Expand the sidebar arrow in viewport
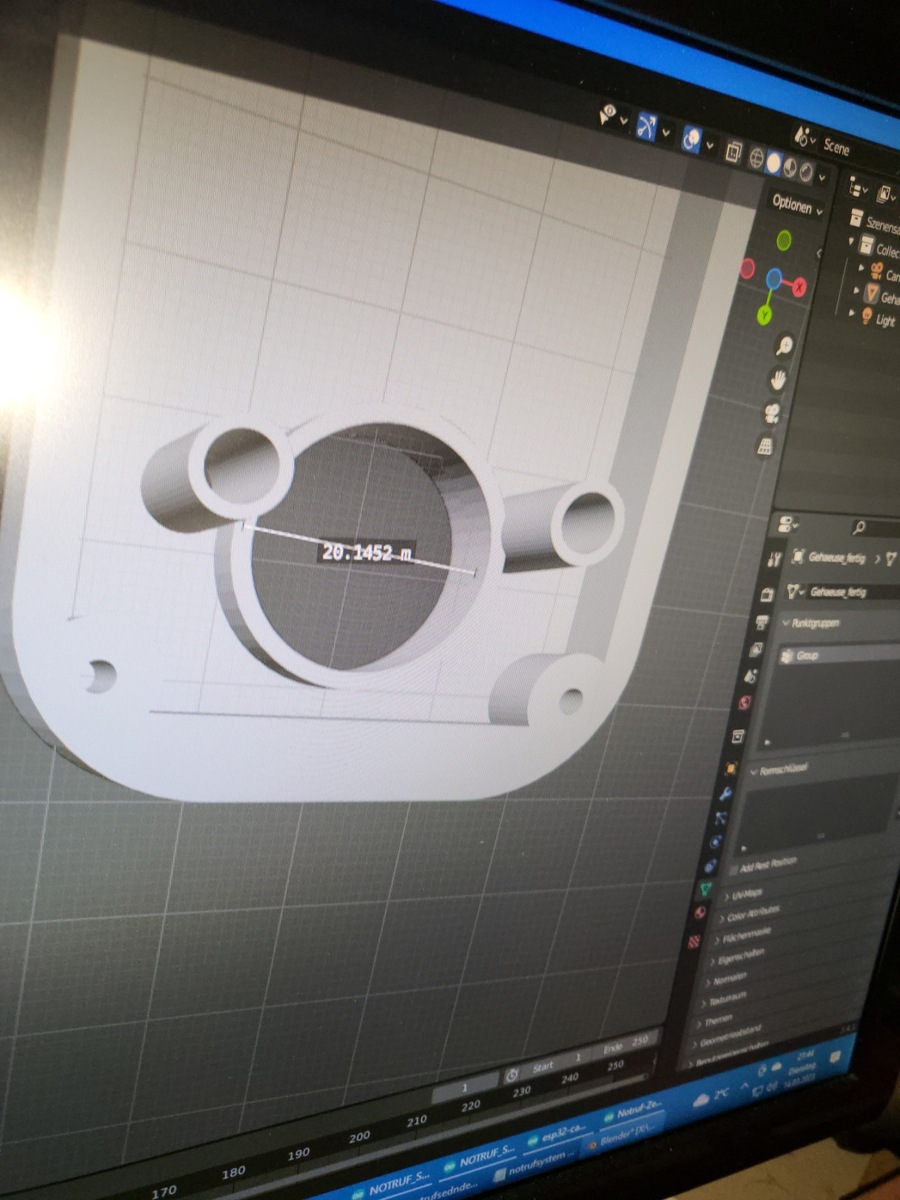Screen dimensions: 900x1200 point(819,253)
